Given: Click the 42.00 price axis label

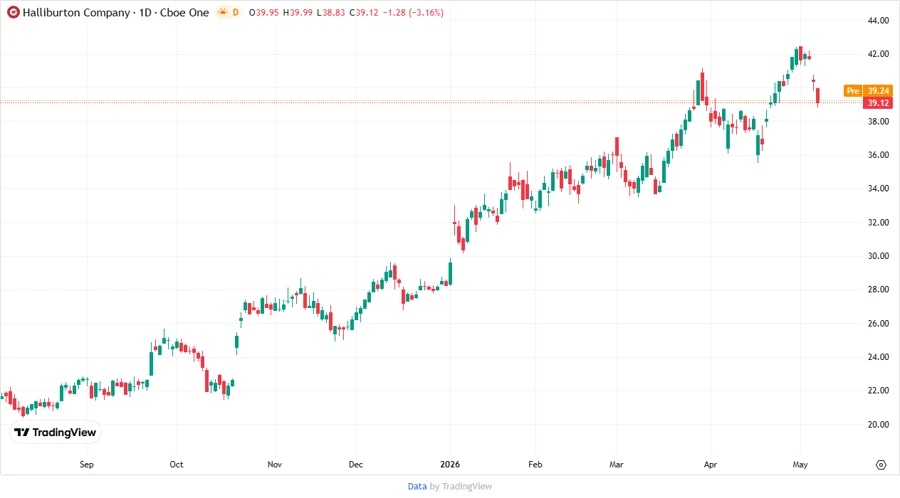Looking at the screenshot, I should 878,54.
